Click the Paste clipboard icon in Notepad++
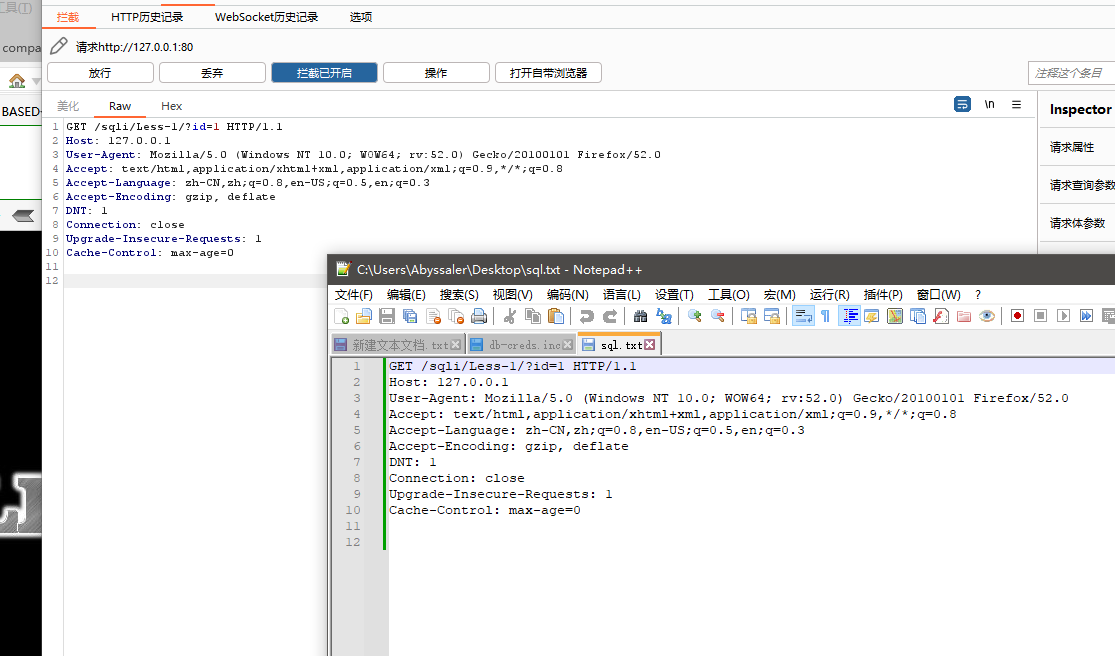Viewport: 1115px width, 656px height. pos(556,316)
